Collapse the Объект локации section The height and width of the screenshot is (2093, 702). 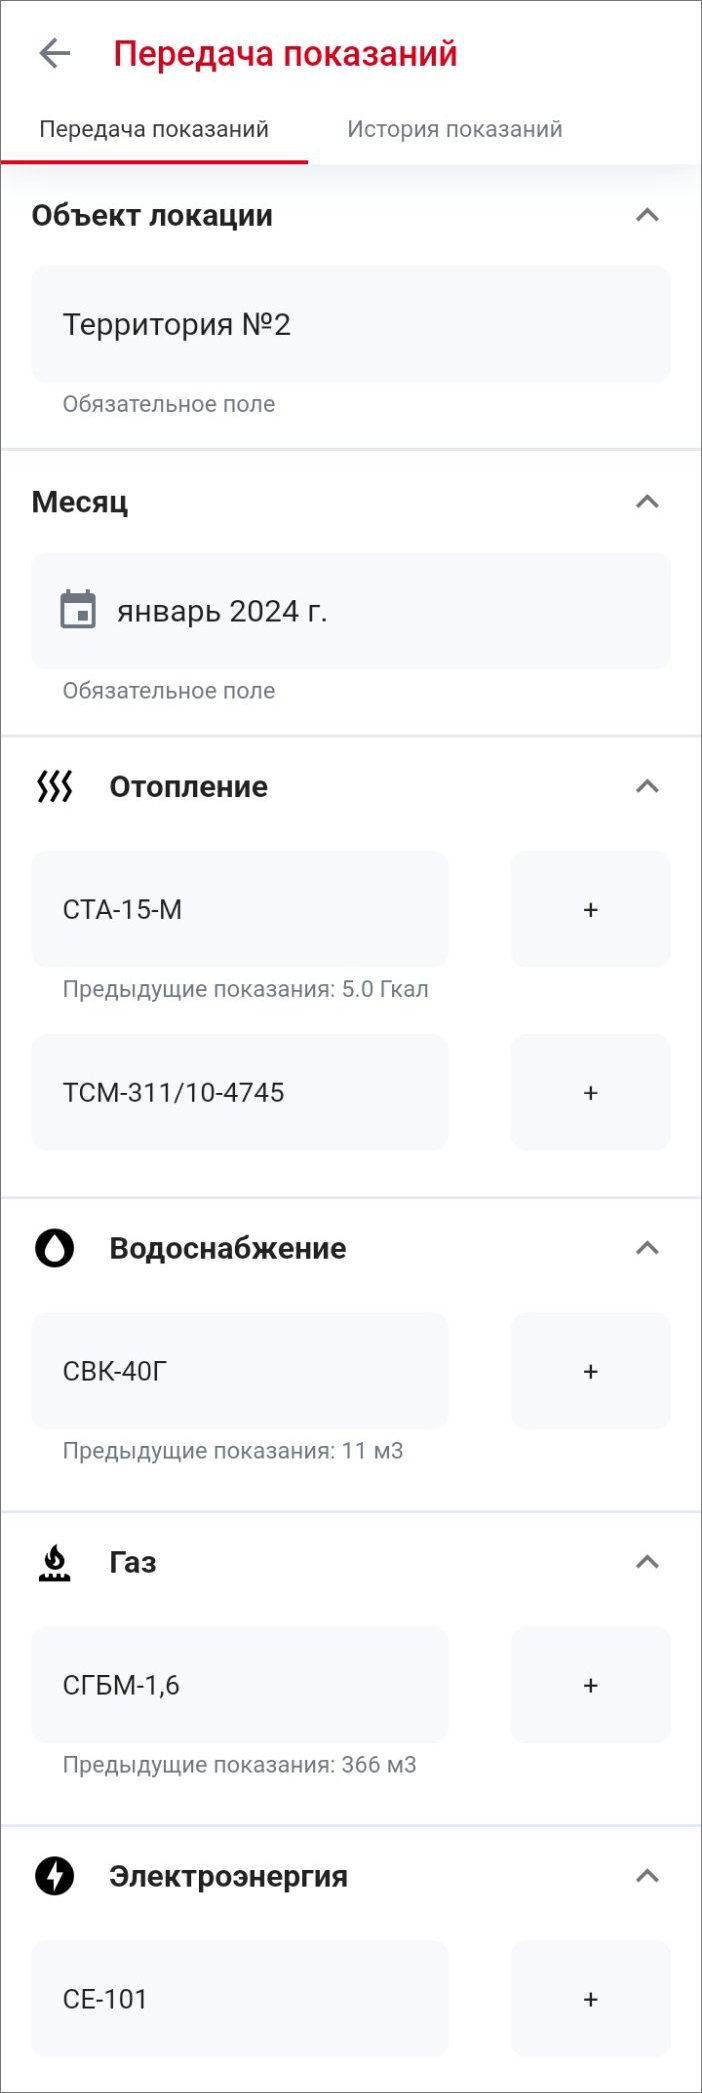pyautogui.click(x=647, y=215)
